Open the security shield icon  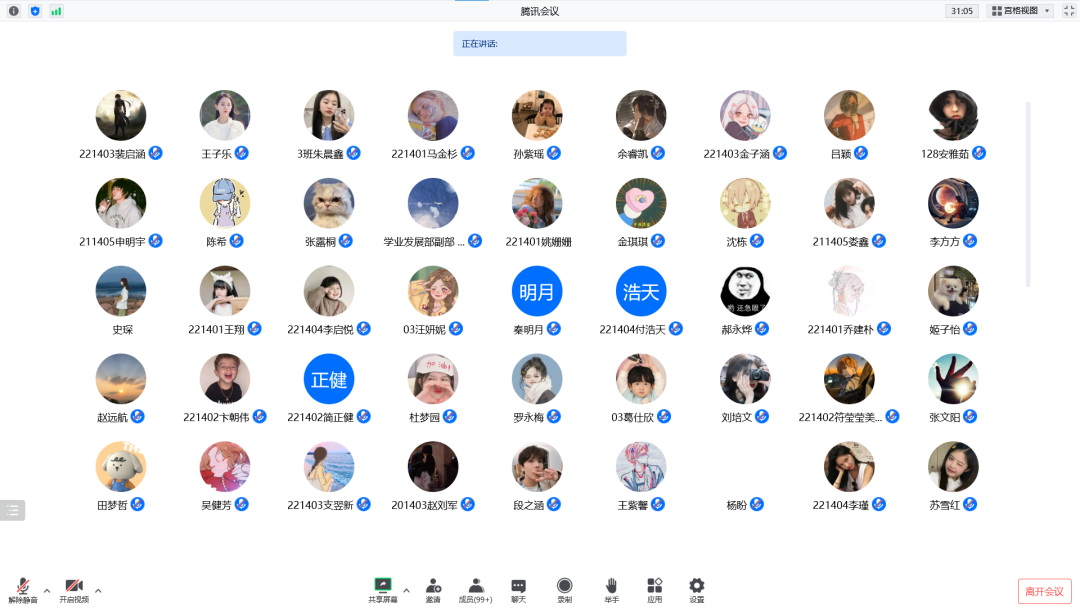[x=35, y=11]
